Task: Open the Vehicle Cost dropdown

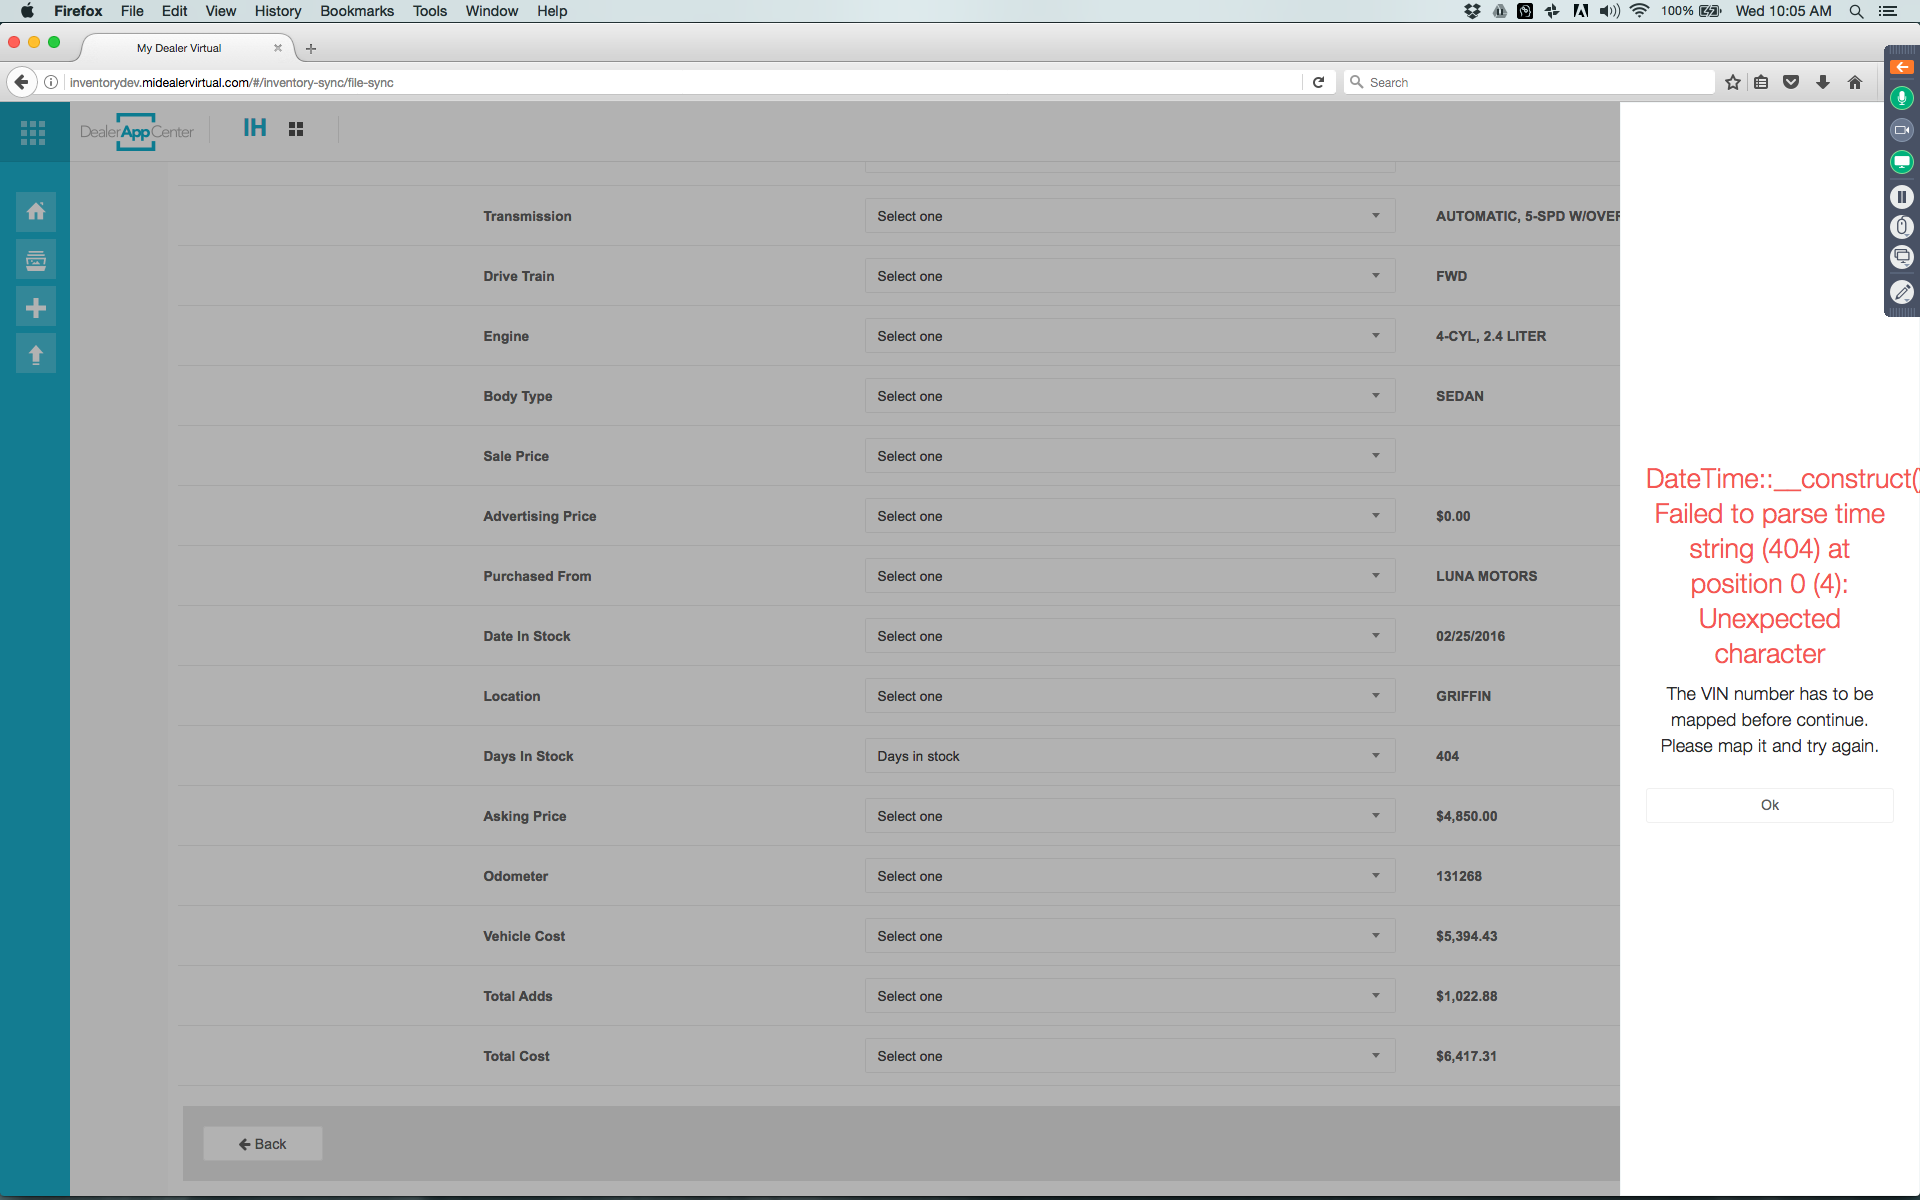Action: click(x=1130, y=936)
